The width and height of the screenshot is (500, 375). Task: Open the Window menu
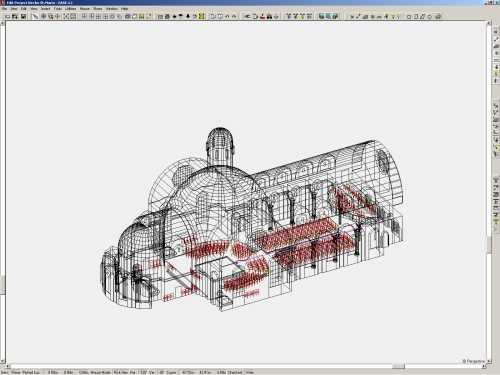point(112,9)
